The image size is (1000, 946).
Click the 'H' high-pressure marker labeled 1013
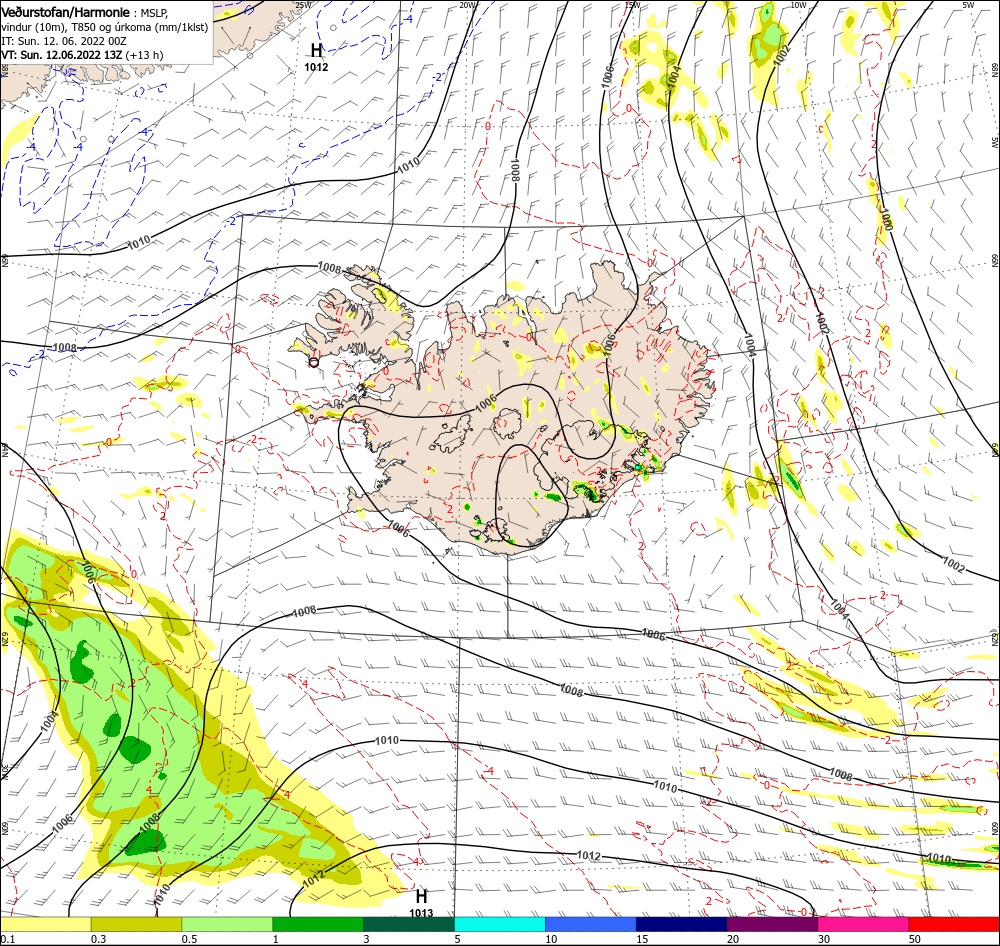(421, 896)
